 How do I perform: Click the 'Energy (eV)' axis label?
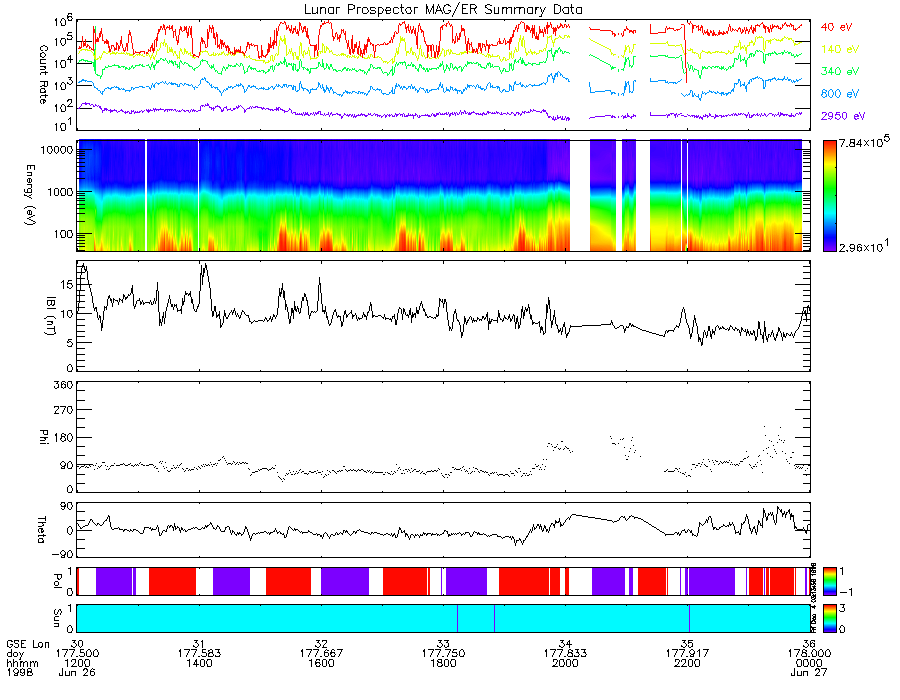[30, 195]
